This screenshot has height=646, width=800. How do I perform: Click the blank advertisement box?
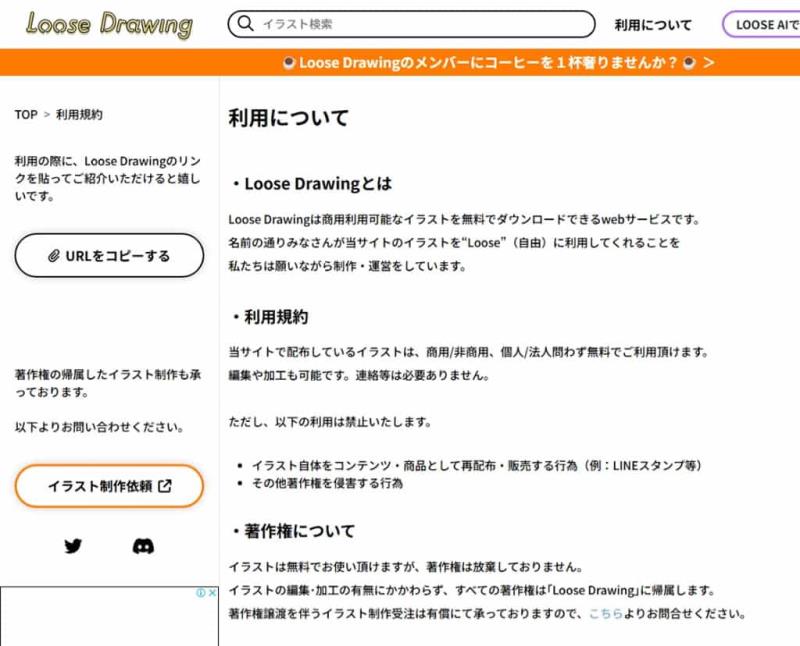109,616
